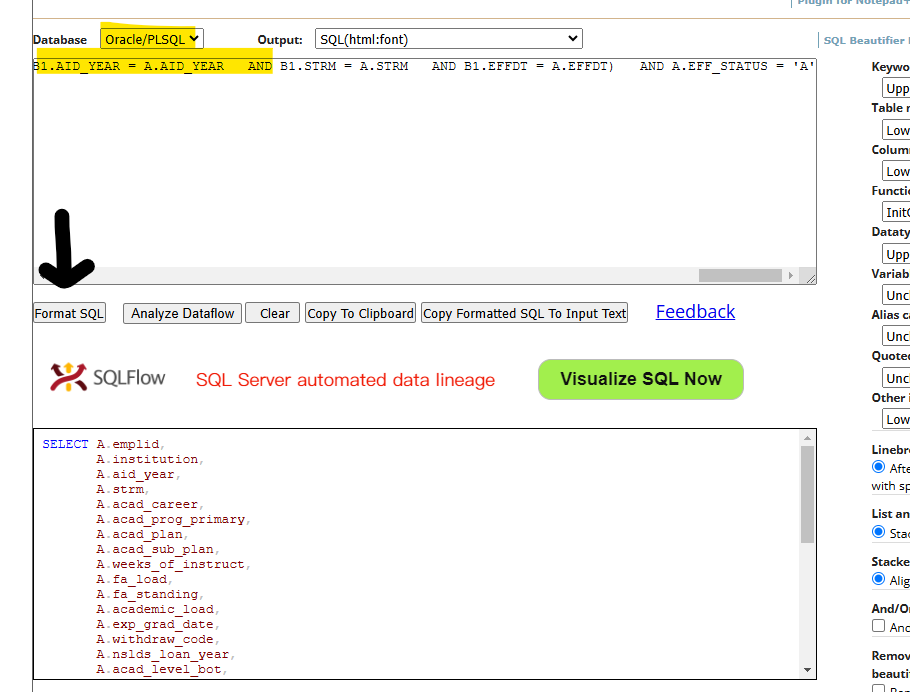Click A.weeks_of_instruct in formatted output
This screenshot has height=692, width=910.
pos(171,564)
